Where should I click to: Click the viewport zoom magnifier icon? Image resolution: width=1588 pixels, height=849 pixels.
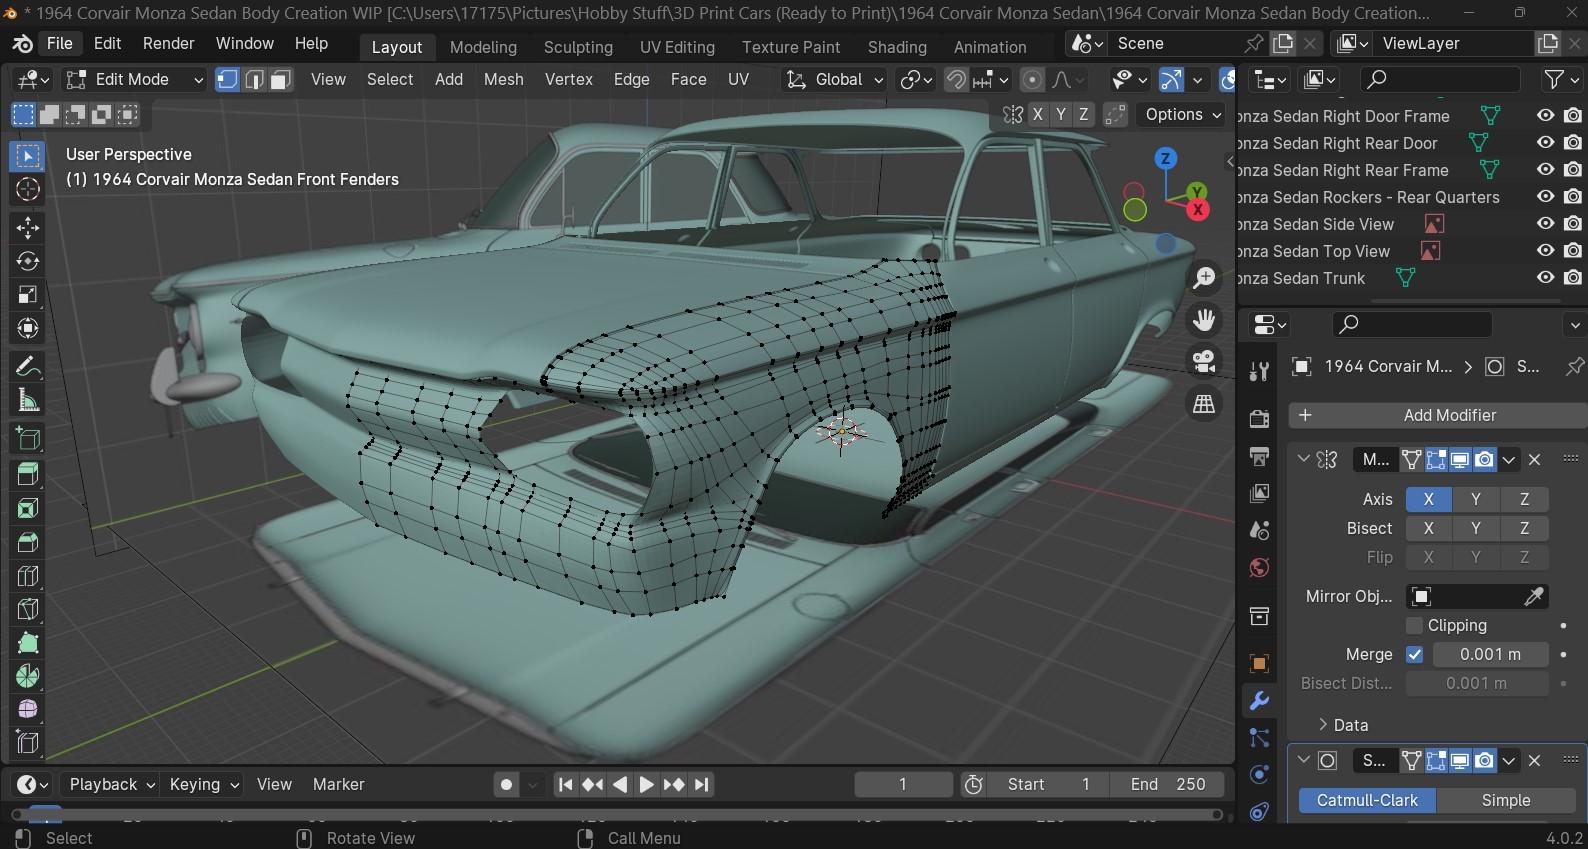point(1204,278)
